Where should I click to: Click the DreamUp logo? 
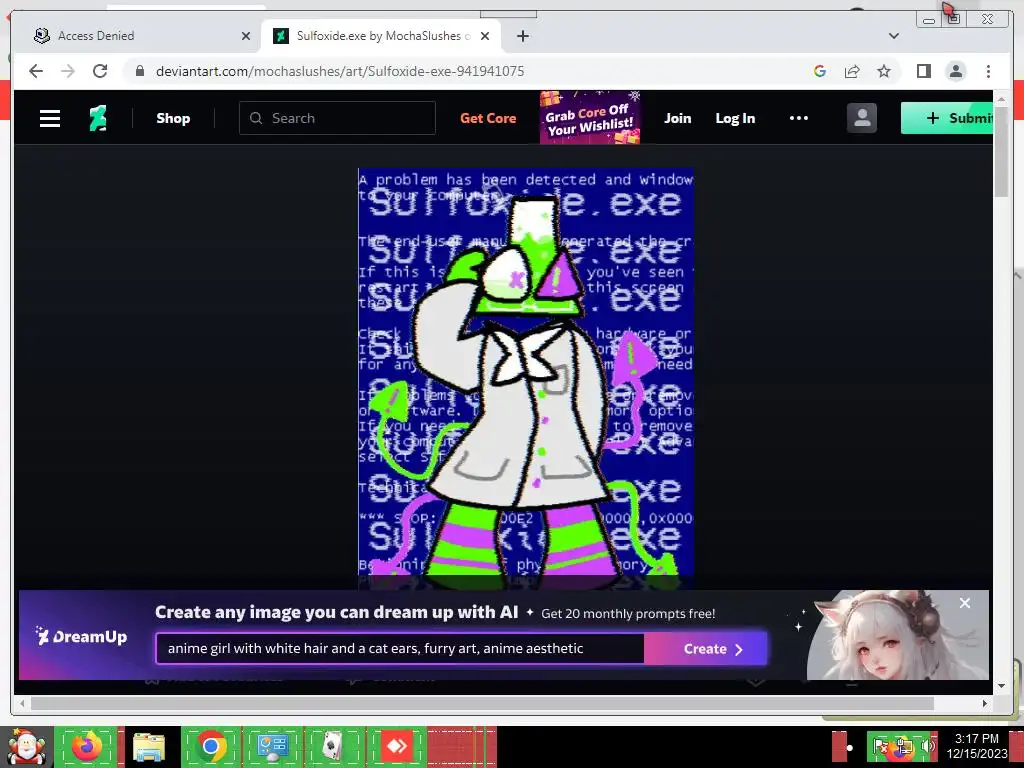tap(82, 636)
